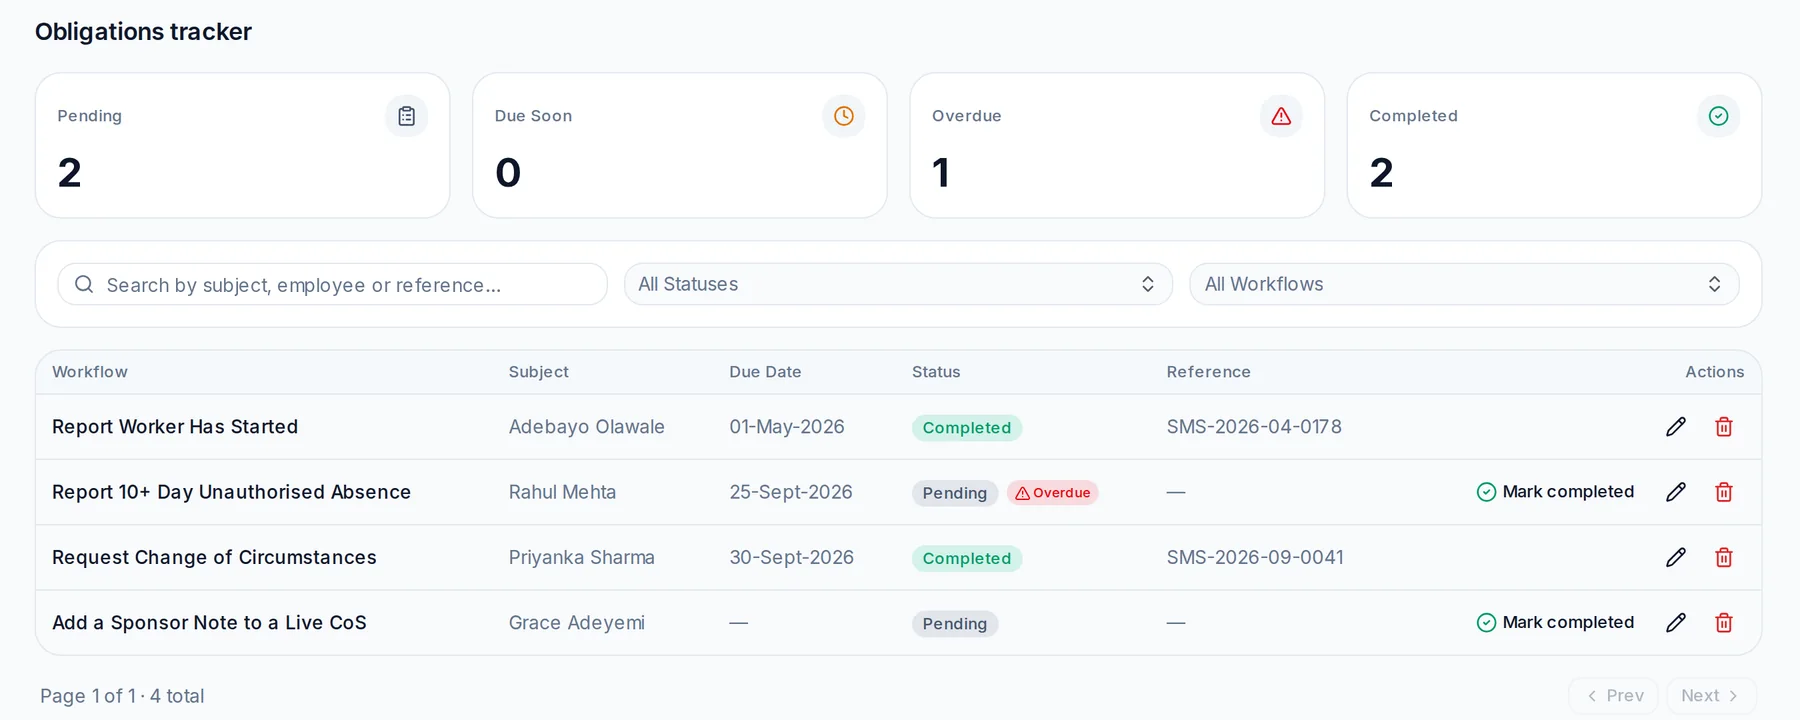Viewport: 1800px width, 720px height.
Task: Mark Rahul Mehta obligation as completed
Action: [x=1555, y=492]
